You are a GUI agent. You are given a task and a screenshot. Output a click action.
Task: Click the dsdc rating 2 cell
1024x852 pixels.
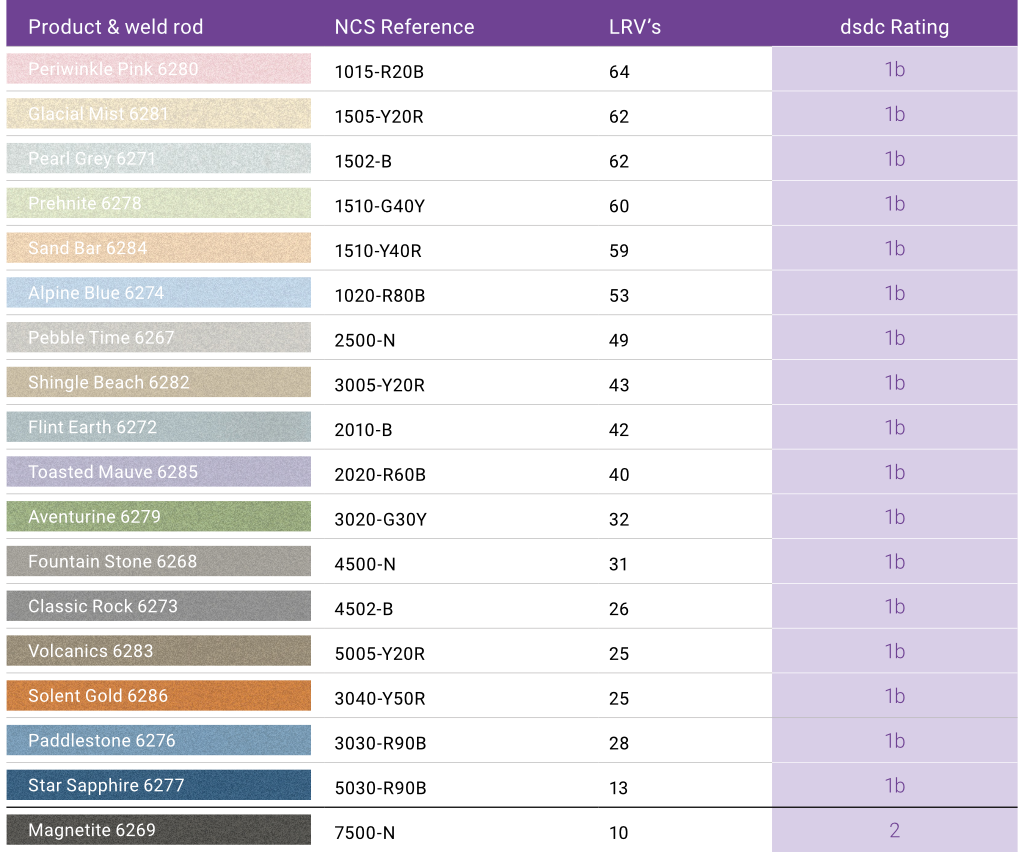894,830
